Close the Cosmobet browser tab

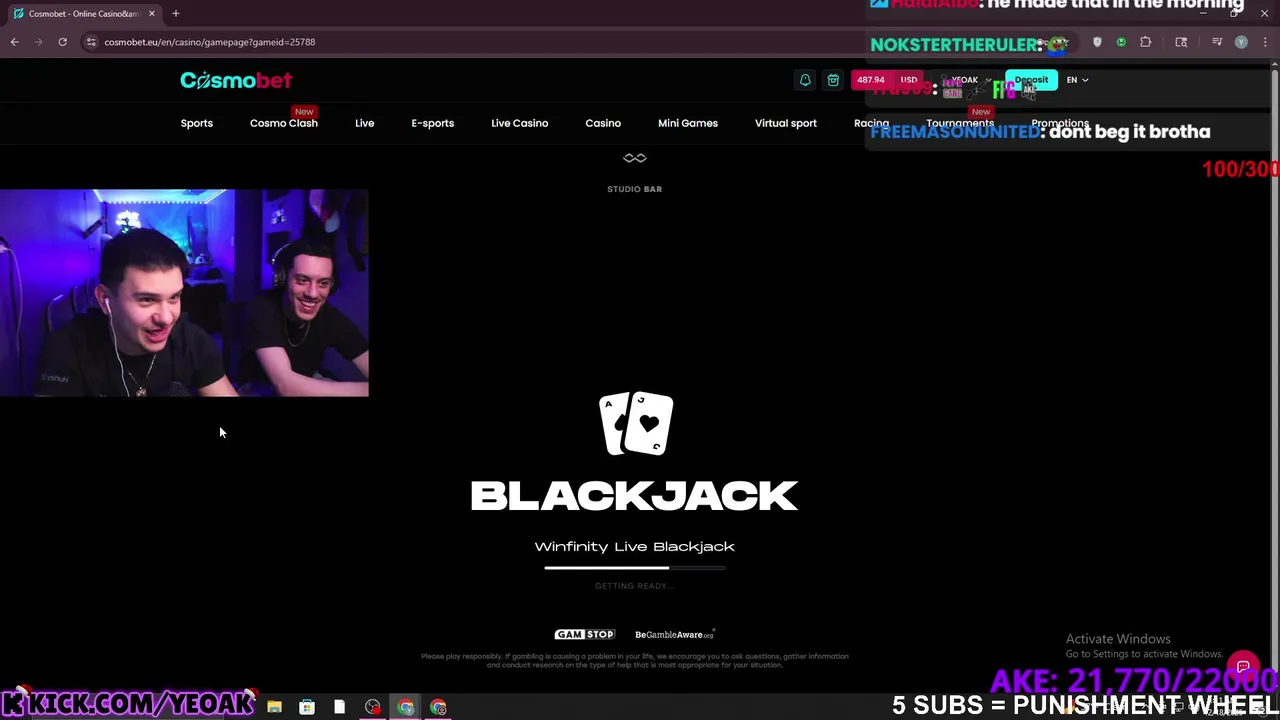coord(152,13)
